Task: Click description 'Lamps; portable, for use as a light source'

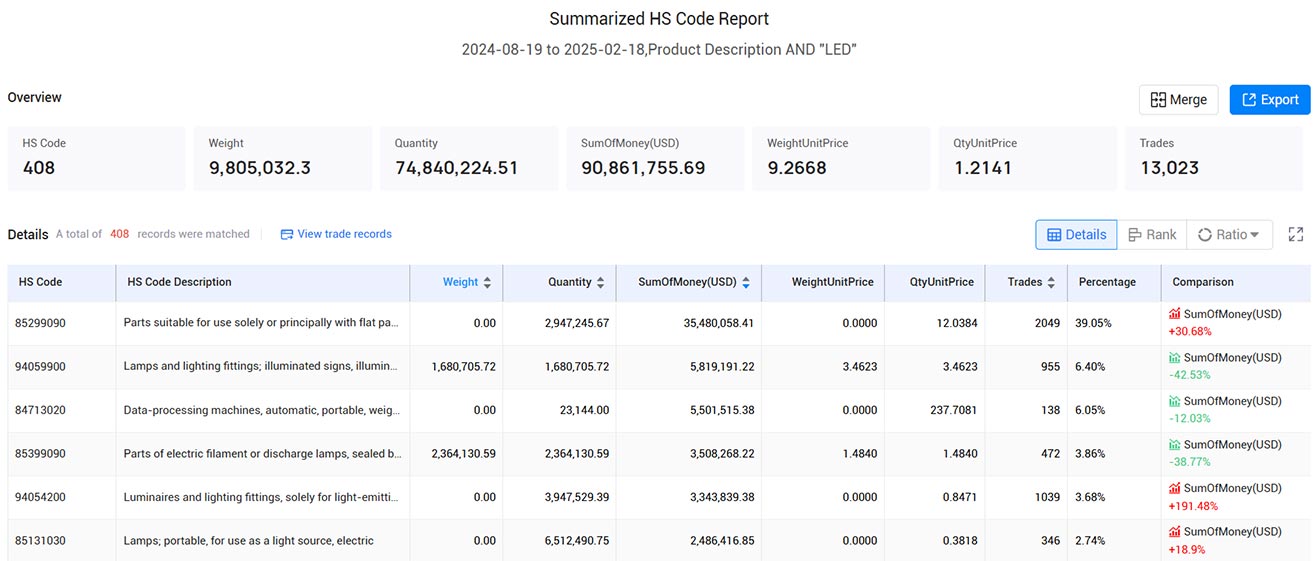Action: 248,541
